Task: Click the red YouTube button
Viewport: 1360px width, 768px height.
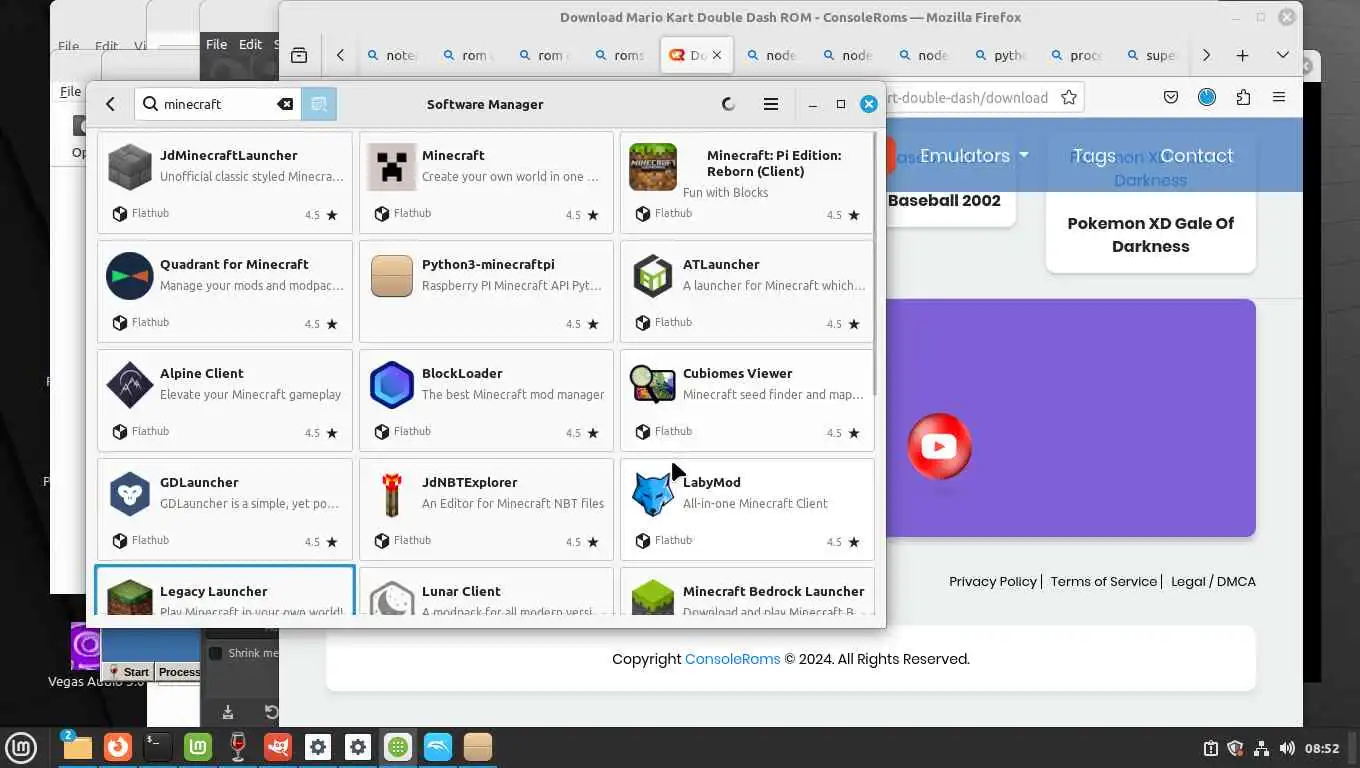Action: click(x=939, y=446)
